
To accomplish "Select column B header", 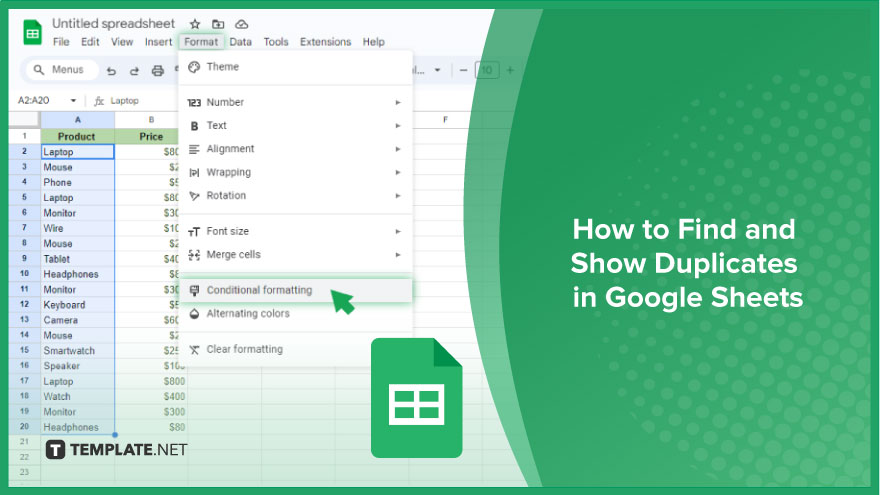I will coord(150,120).
